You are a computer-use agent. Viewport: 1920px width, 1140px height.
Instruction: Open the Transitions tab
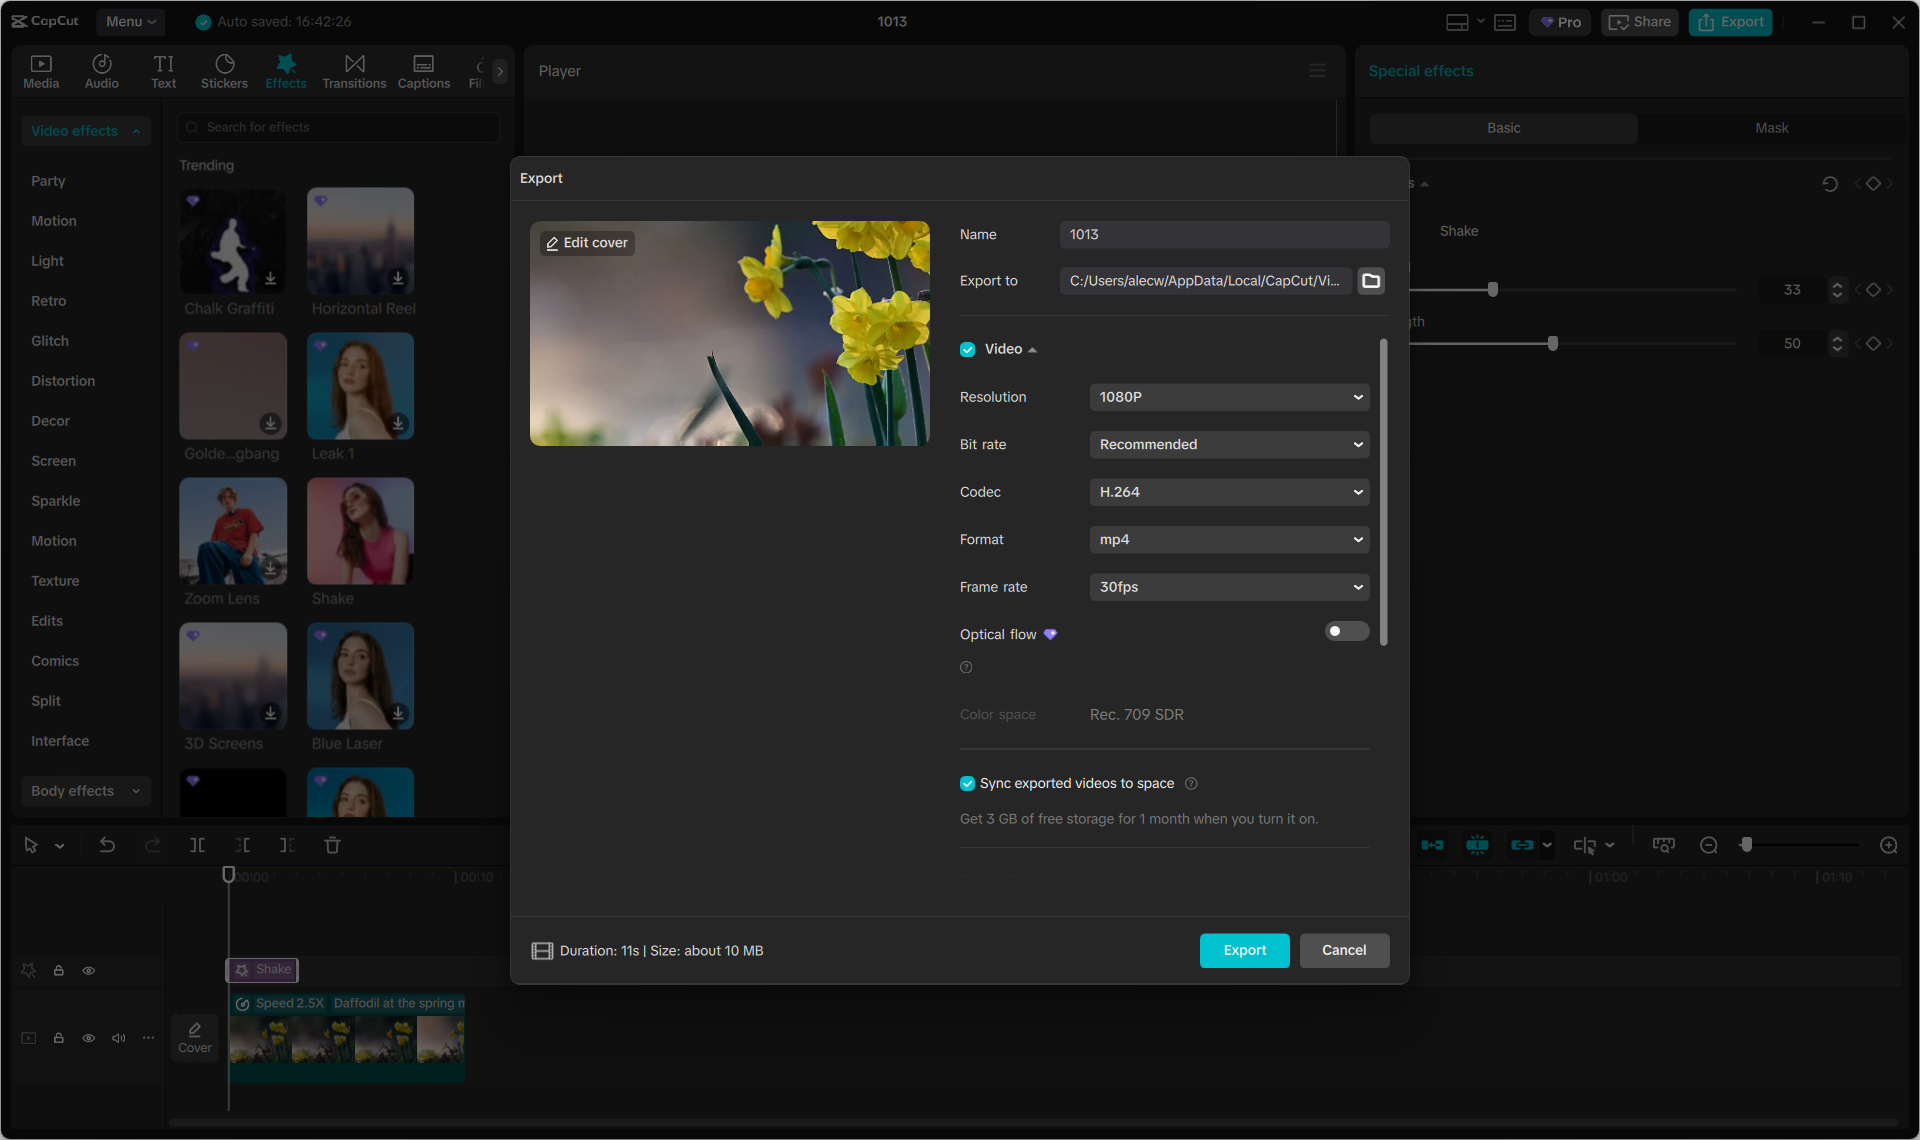point(354,71)
